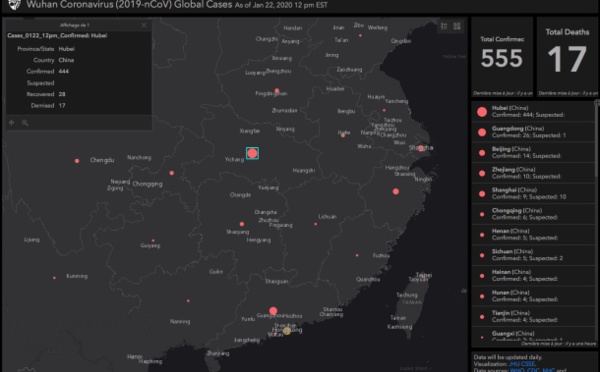This screenshot has width=600, height=372.
Task: Click the zoom-to magnifier icon in popup
Action: pyautogui.click(x=25, y=123)
